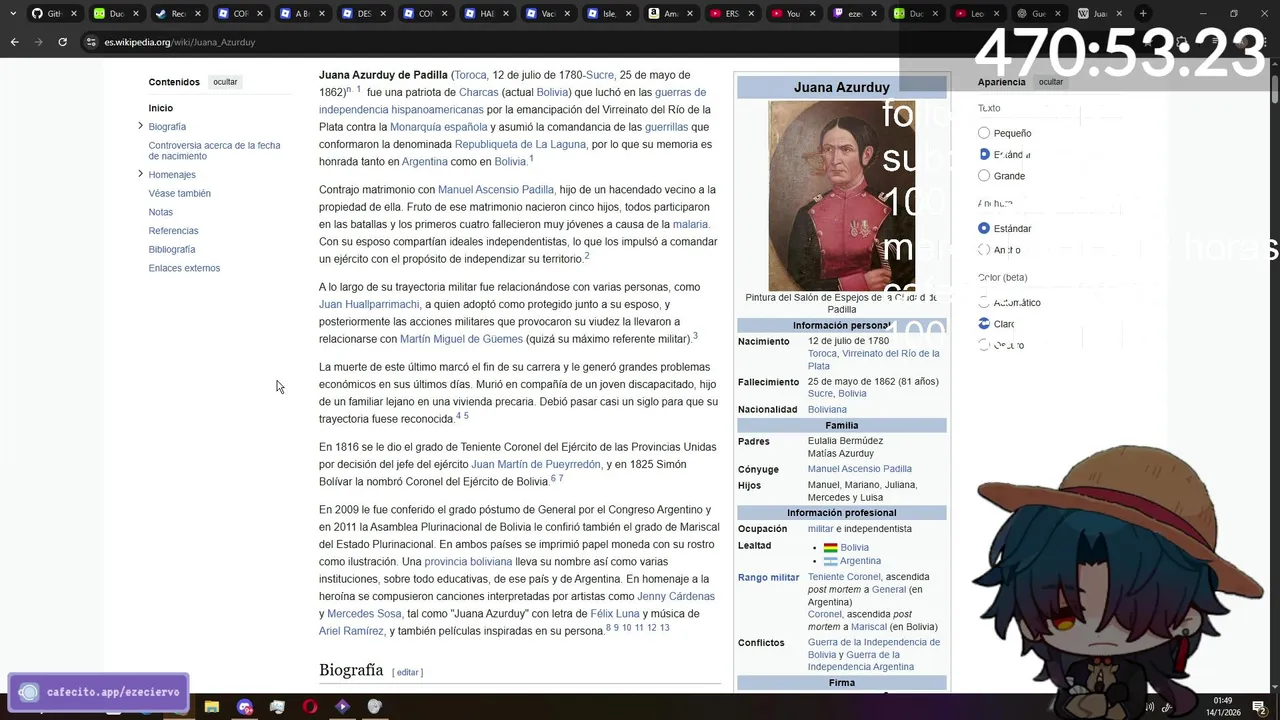Open the Rango militar infobox link
This screenshot has height=720, width=1280.
[769, 577]
